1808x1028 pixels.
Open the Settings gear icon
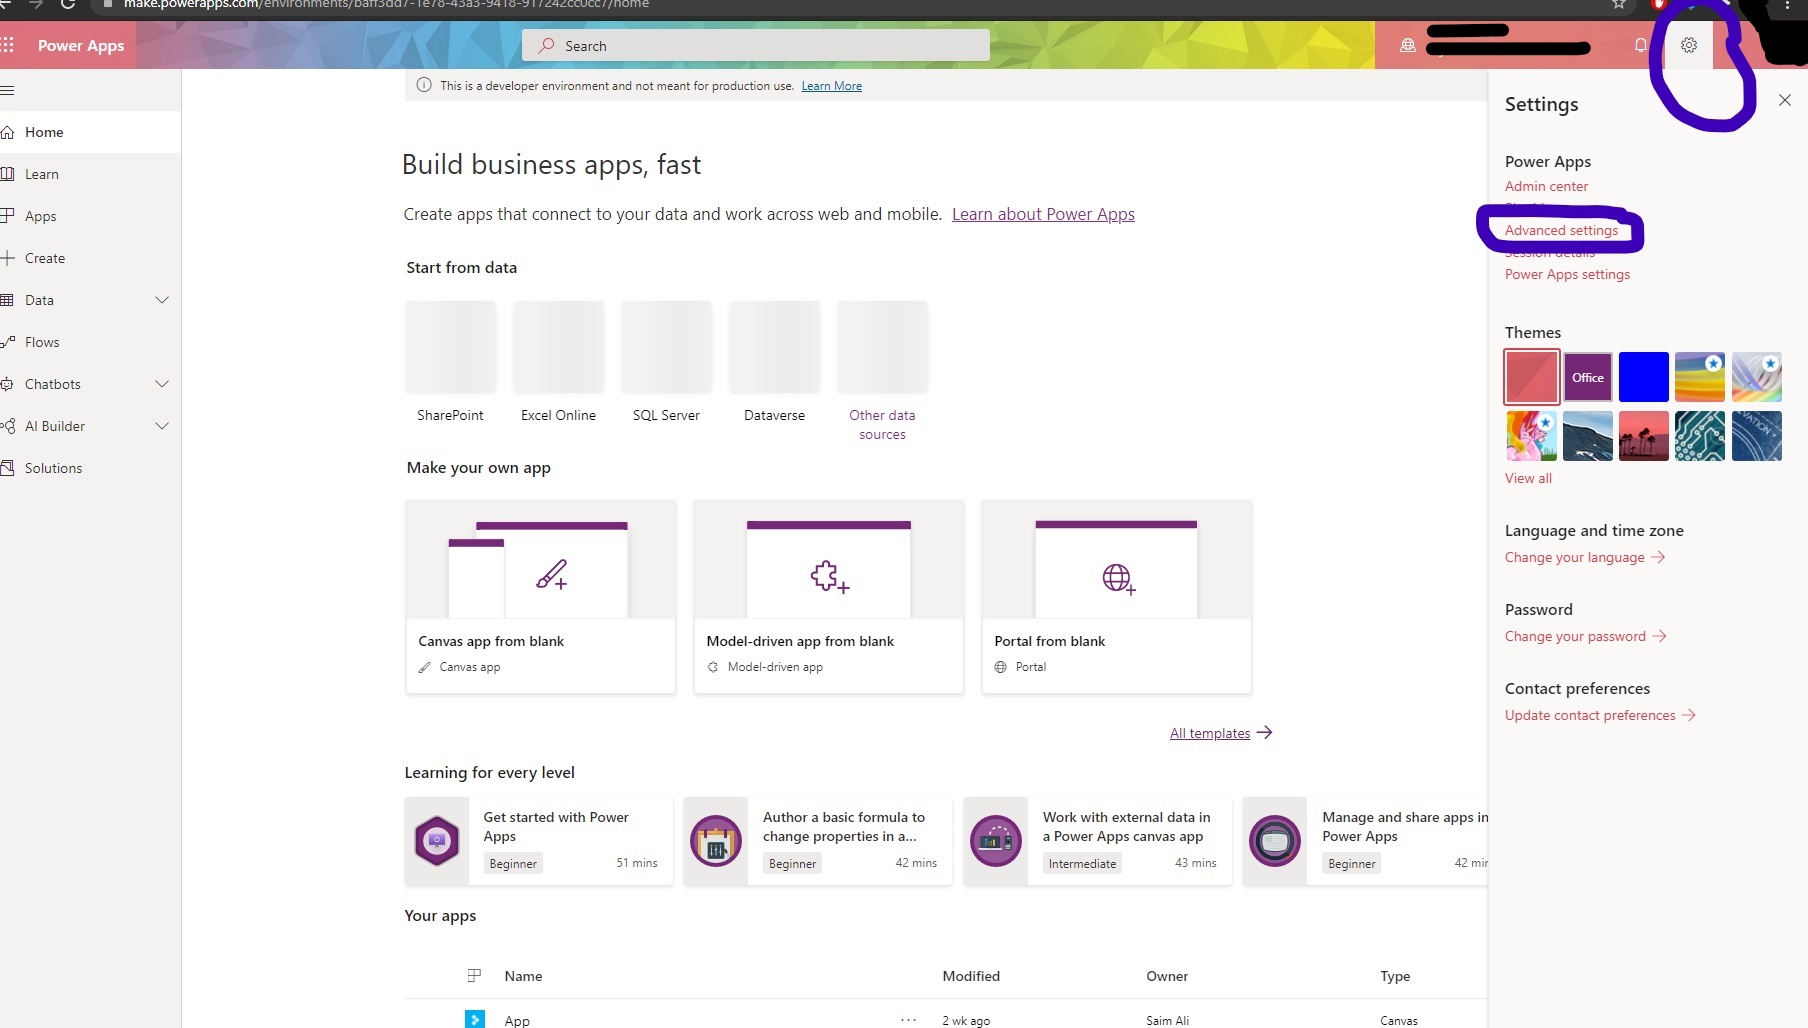coord(1688,45)
